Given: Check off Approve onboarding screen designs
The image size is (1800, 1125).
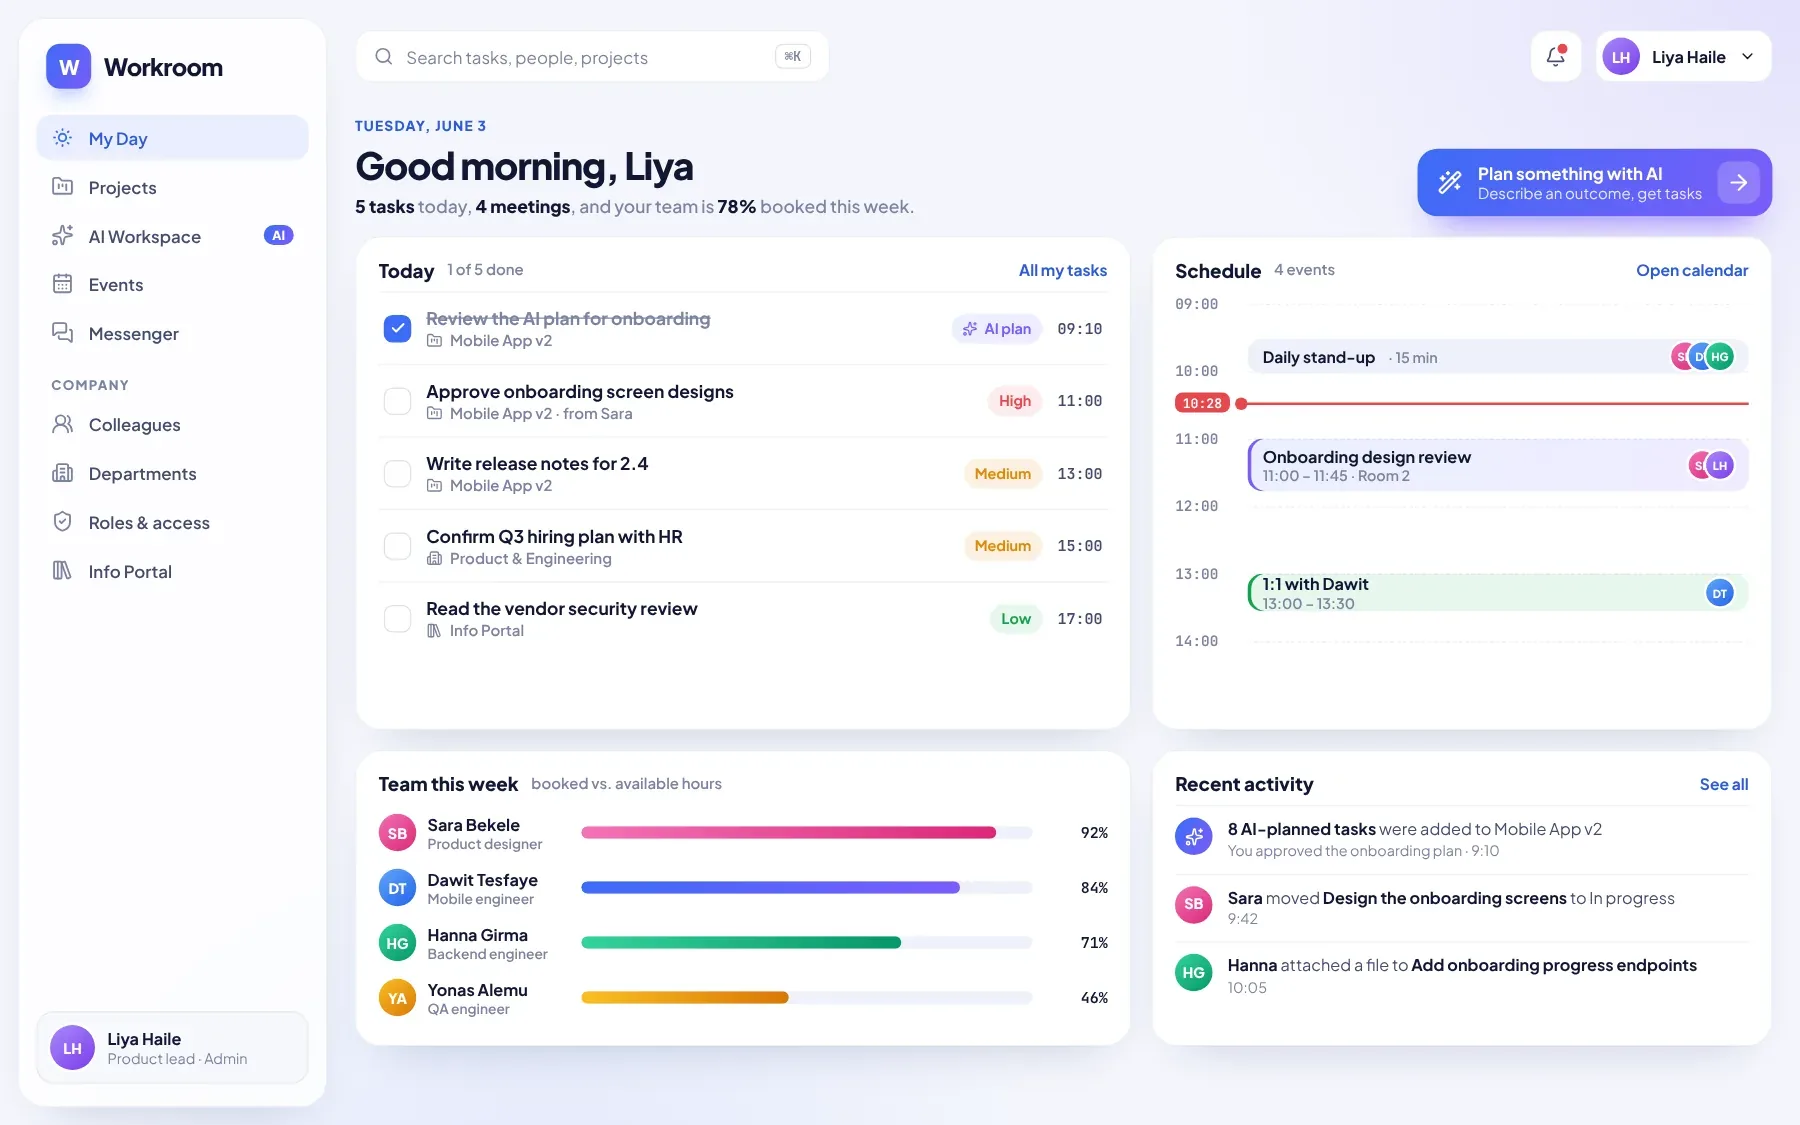Looking at the screenshot, I should (x=397, y=401).
